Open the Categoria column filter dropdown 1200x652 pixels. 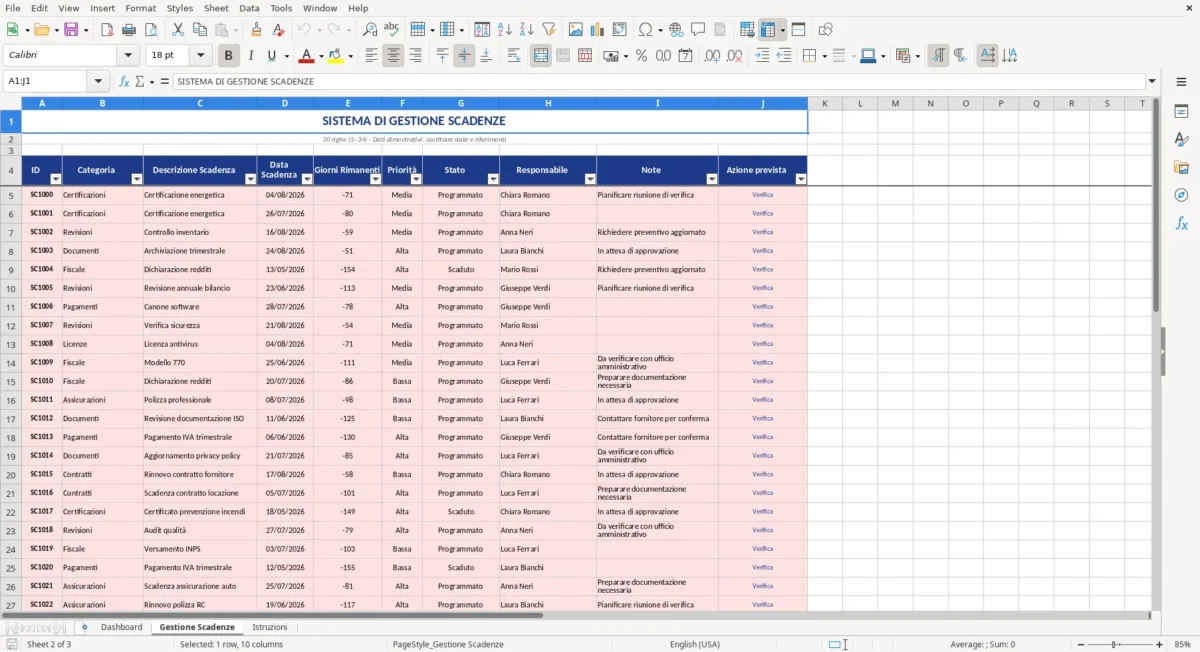click(x=137, y=179)
